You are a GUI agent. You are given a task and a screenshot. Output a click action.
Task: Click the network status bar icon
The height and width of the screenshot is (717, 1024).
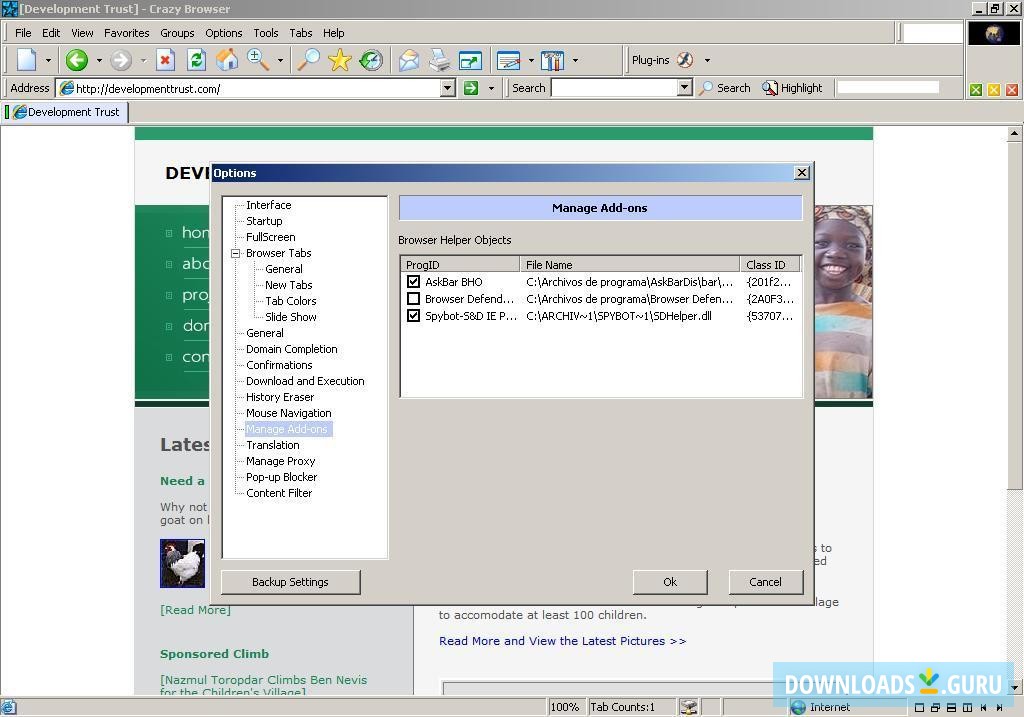688,707
